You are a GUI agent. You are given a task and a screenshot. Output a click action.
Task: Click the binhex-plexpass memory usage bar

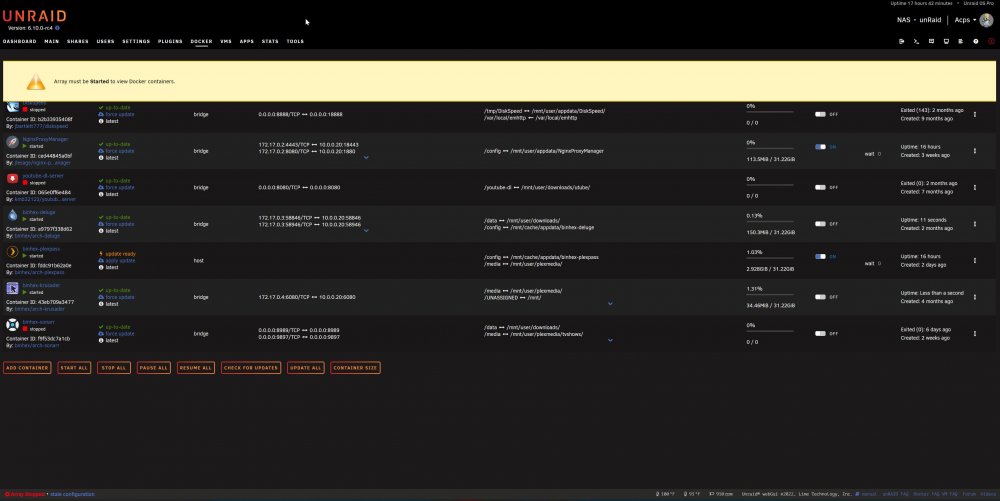(x=770, y=258)
